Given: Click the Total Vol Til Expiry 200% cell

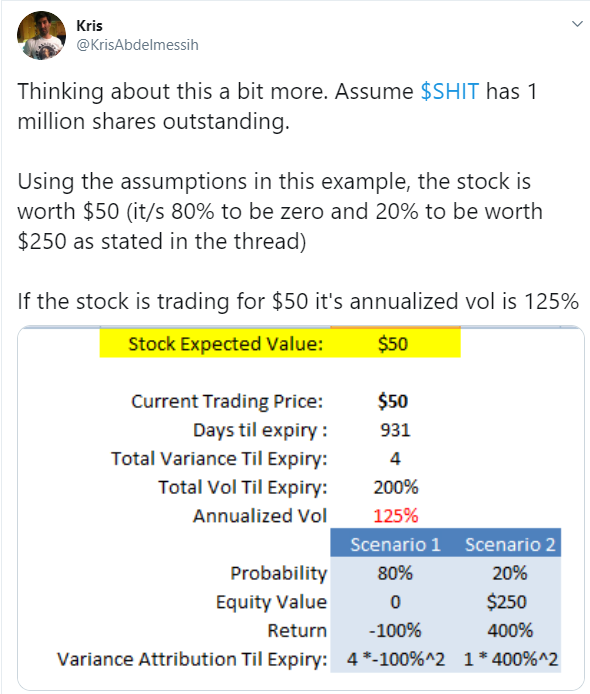Looking at the screenshot, I should pos(396,487).
